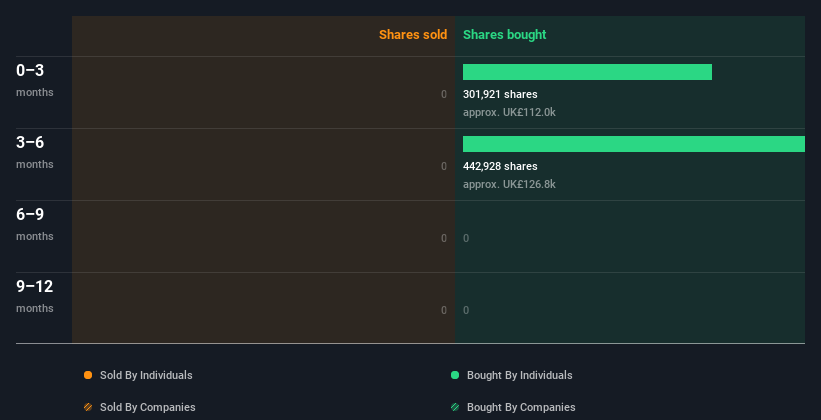Click shares sold zero in 9–12 months row
821x420 pixels.
(x=444, y=310)
